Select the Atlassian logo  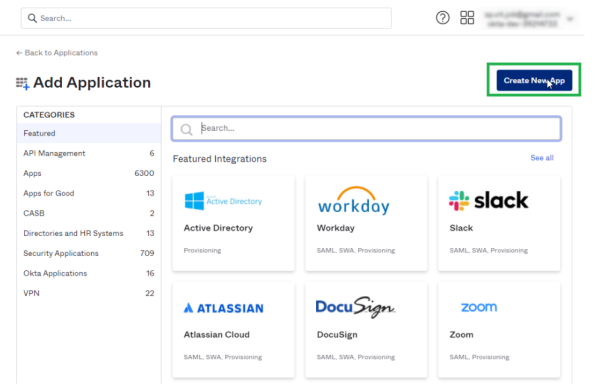(224, 308)
